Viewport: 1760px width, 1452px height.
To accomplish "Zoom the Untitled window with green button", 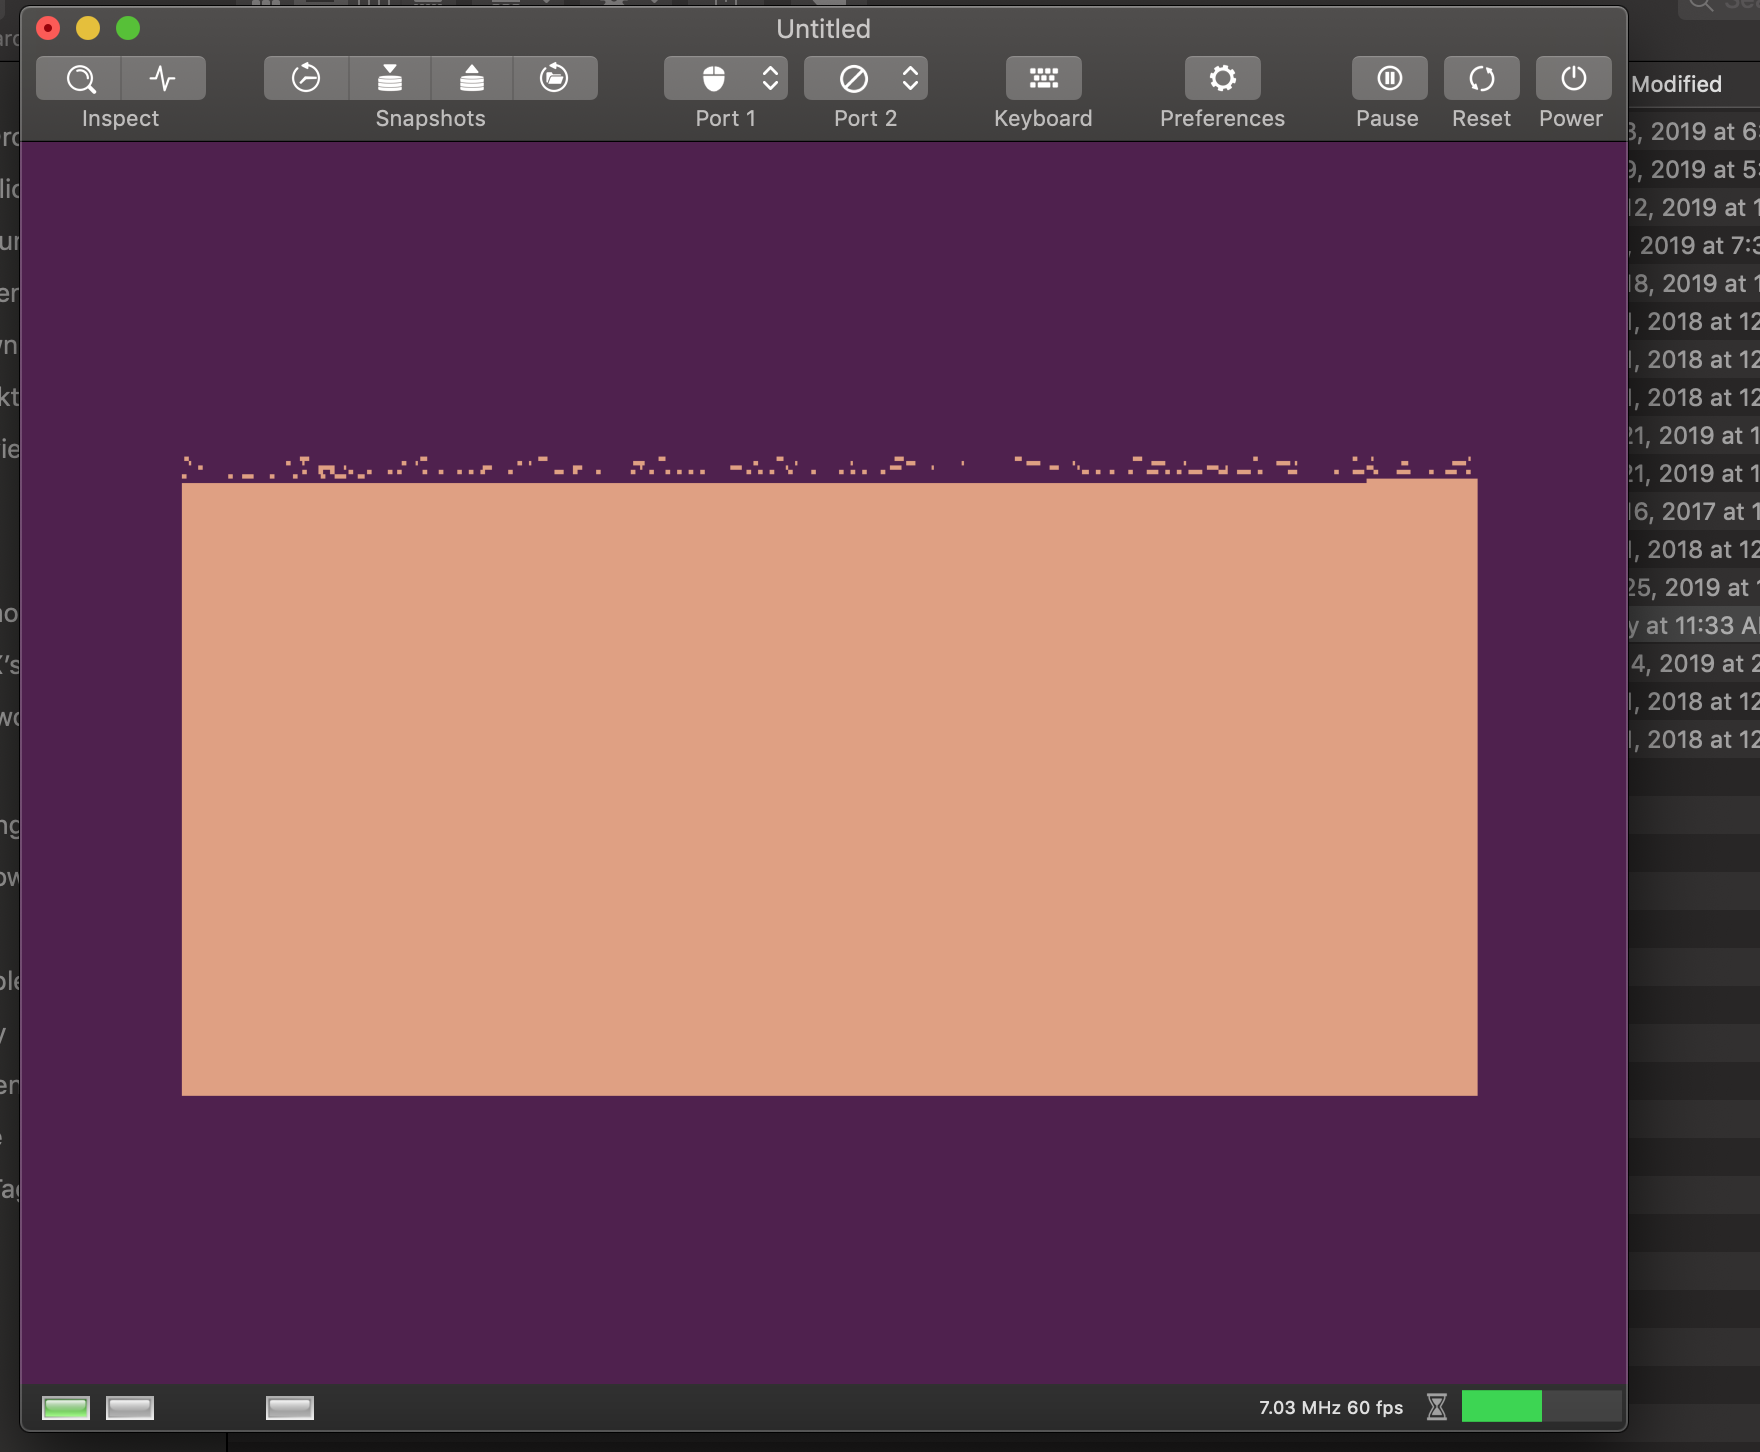I will click(x=128, y=28).
